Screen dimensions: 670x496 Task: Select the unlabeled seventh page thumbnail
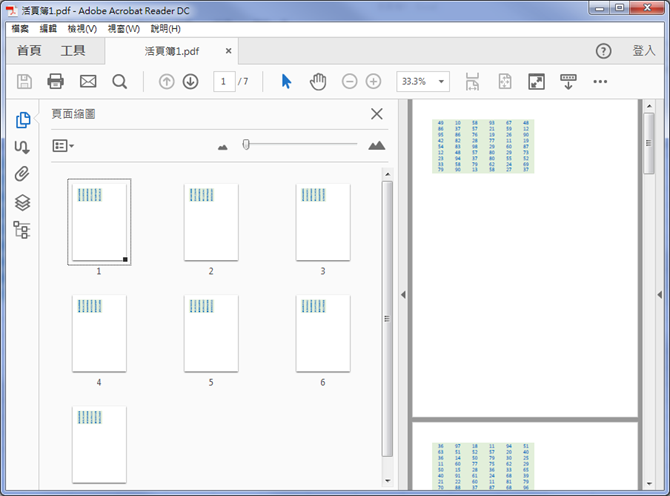coord(99,444)
